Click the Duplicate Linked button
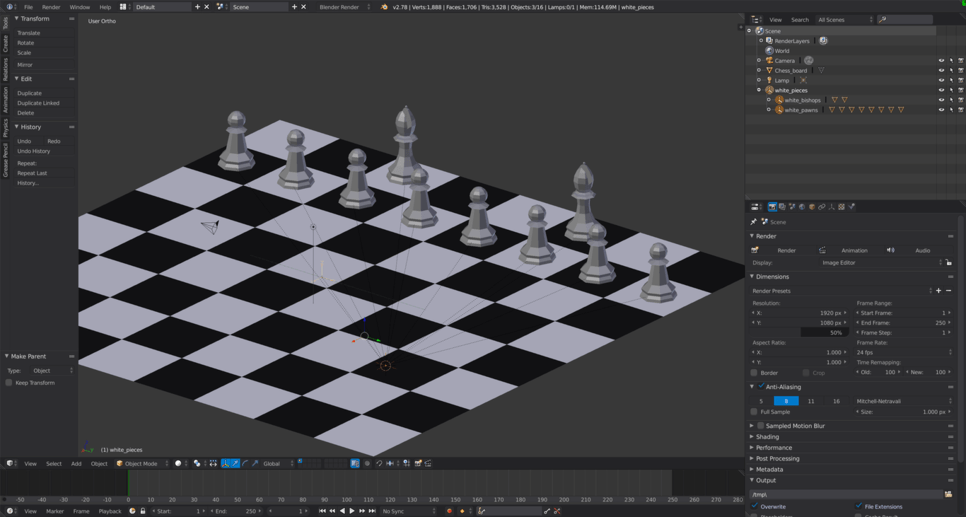966x517 pixels. (x=38, y=103)
